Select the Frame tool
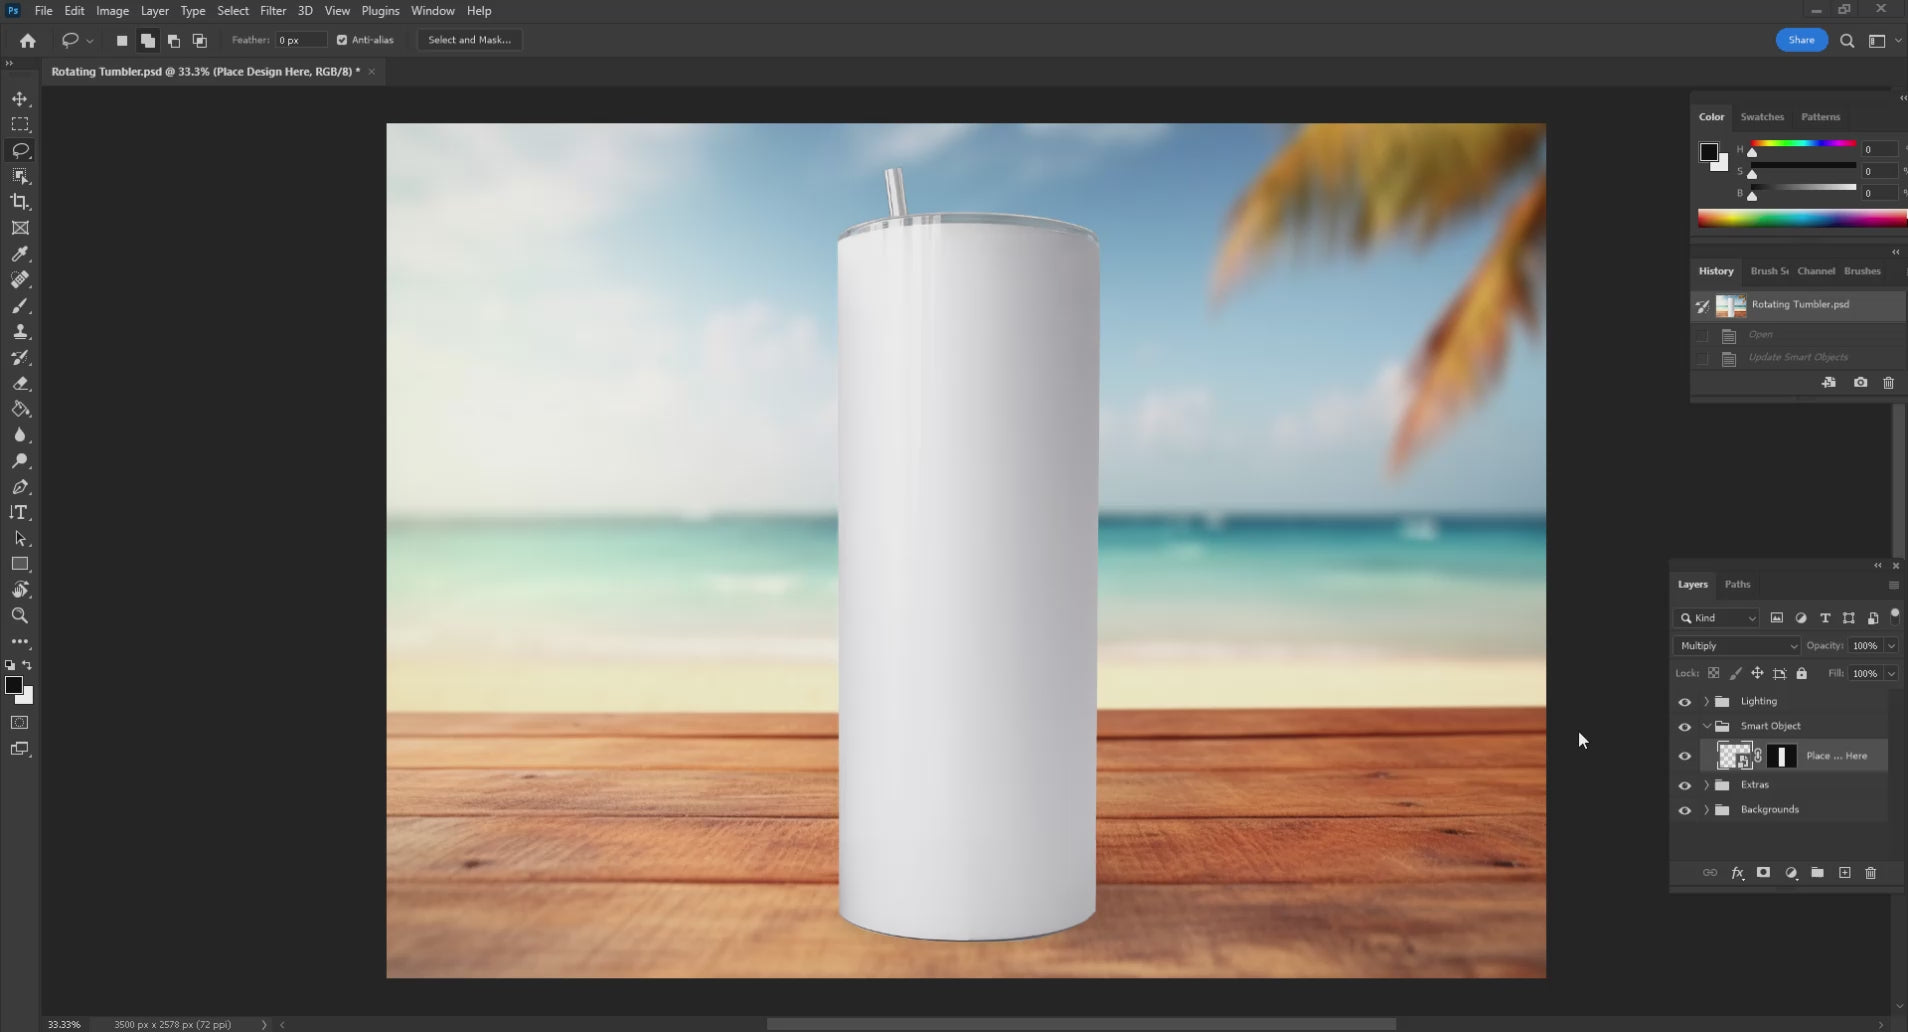Viewport: 1908px width, 1032px height. pyautogui.click(x=20, y=228)
